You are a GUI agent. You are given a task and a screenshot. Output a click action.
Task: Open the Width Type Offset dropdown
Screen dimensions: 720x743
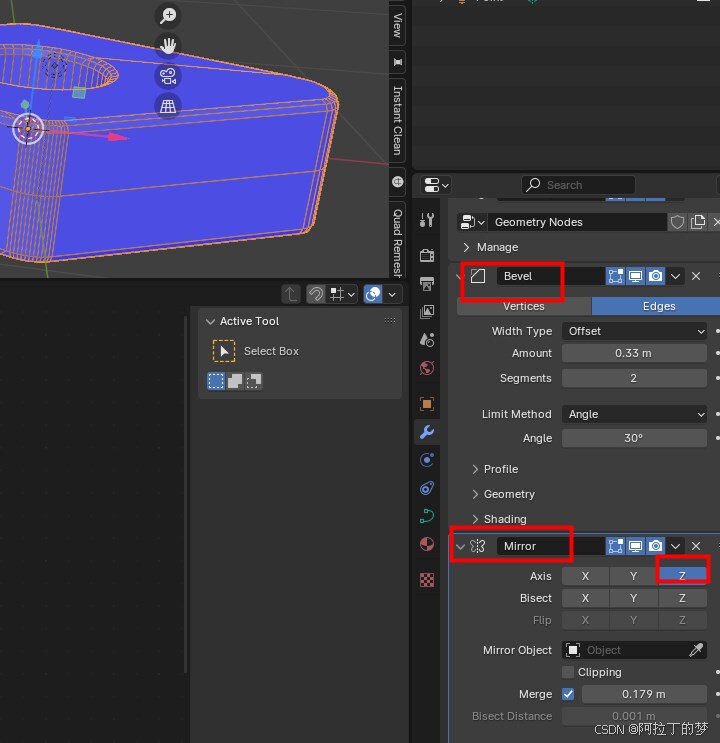click(x=634, y=331)
